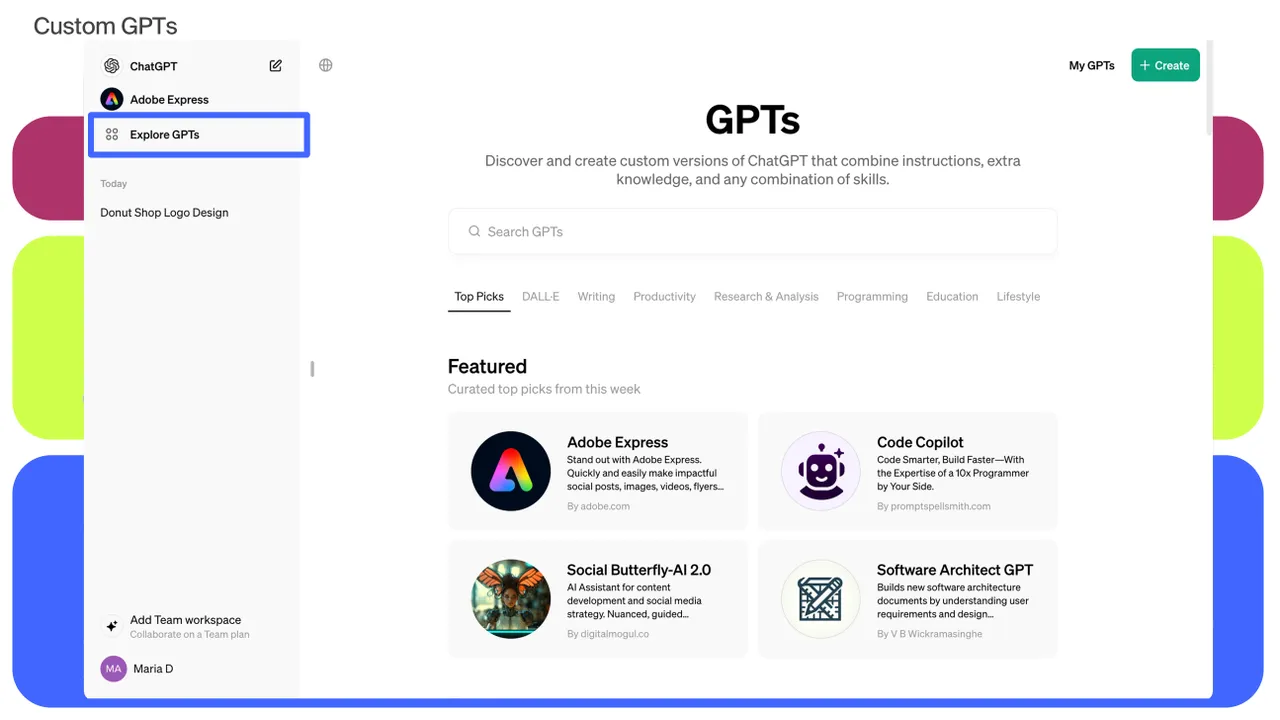Click "Collaborate on a Team plan" subtitle
The image size is (1280, 720).
coord(190,635)
